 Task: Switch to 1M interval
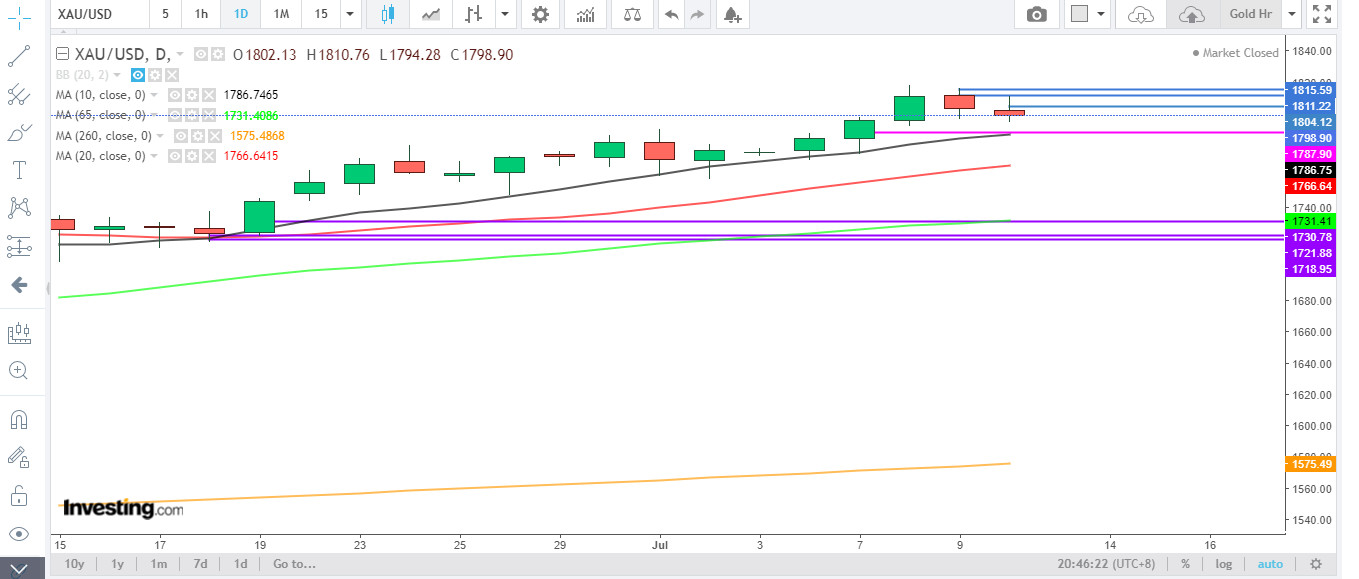click(282, 14)
